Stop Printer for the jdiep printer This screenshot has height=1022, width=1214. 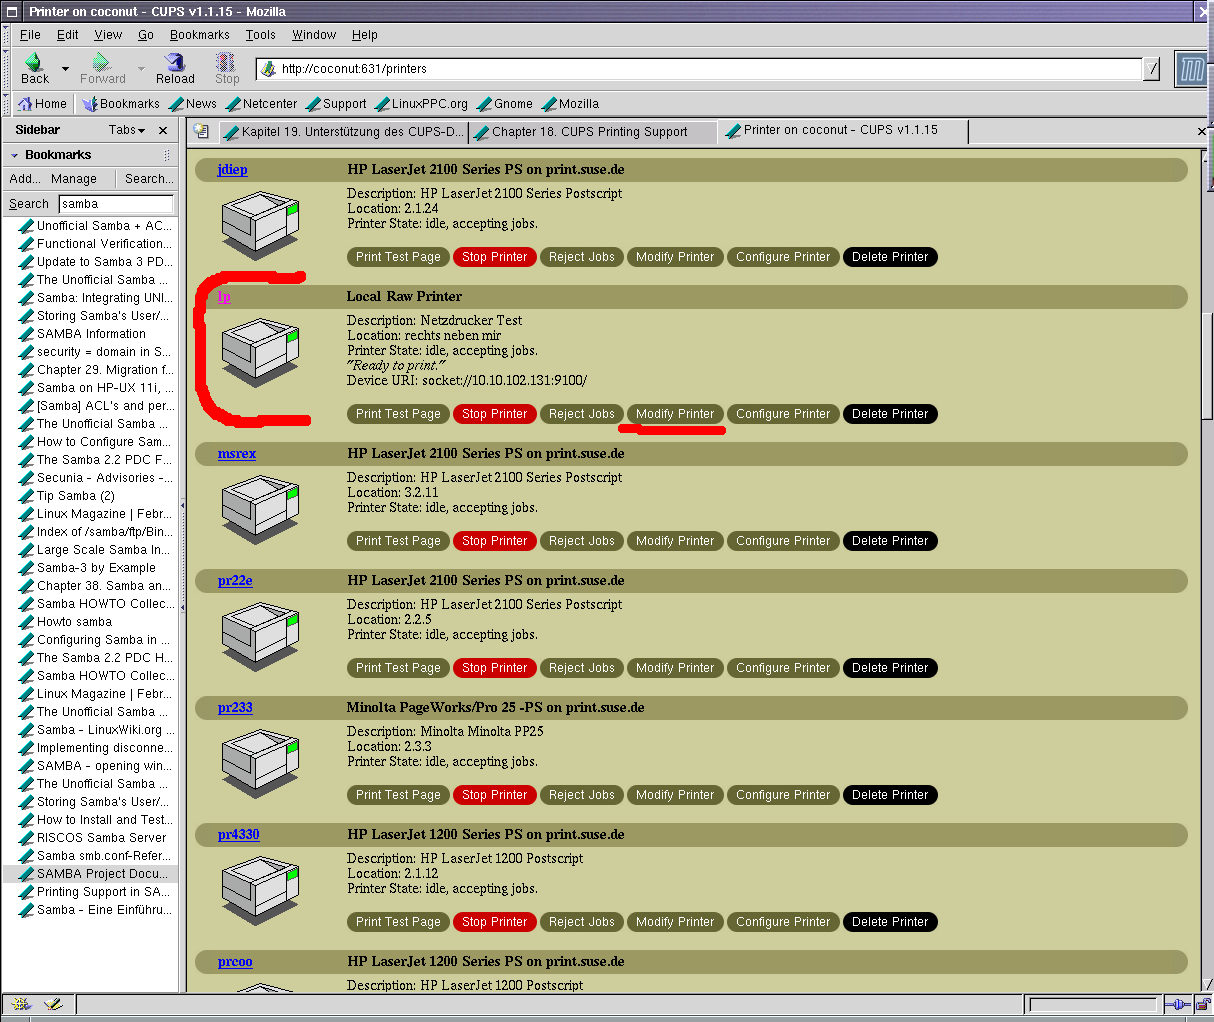tap(494, 257)
